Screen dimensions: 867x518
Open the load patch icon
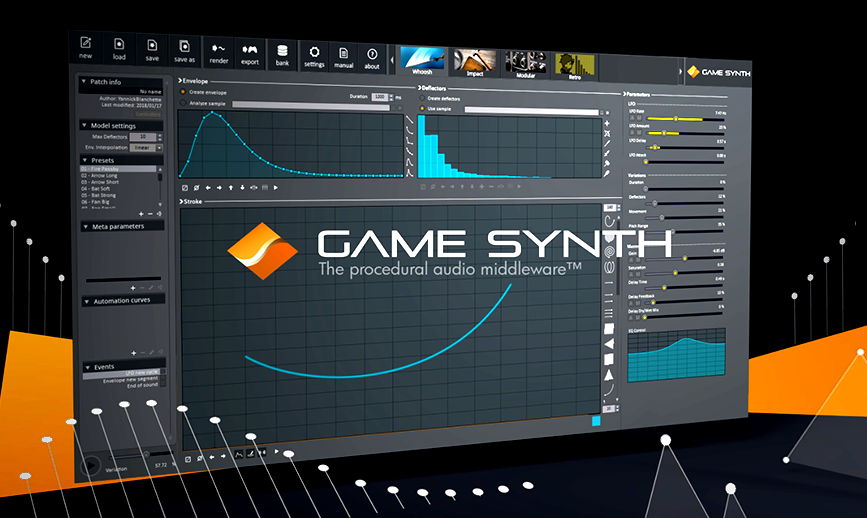click(119, 44)
